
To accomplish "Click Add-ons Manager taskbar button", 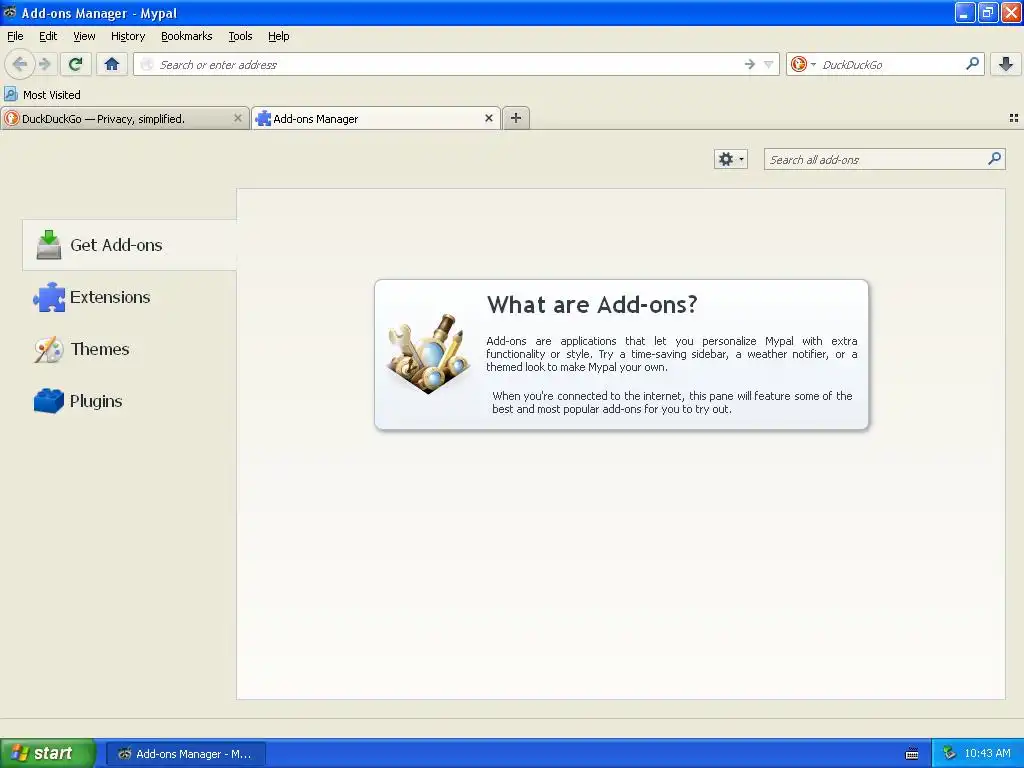I will (186, 754).
